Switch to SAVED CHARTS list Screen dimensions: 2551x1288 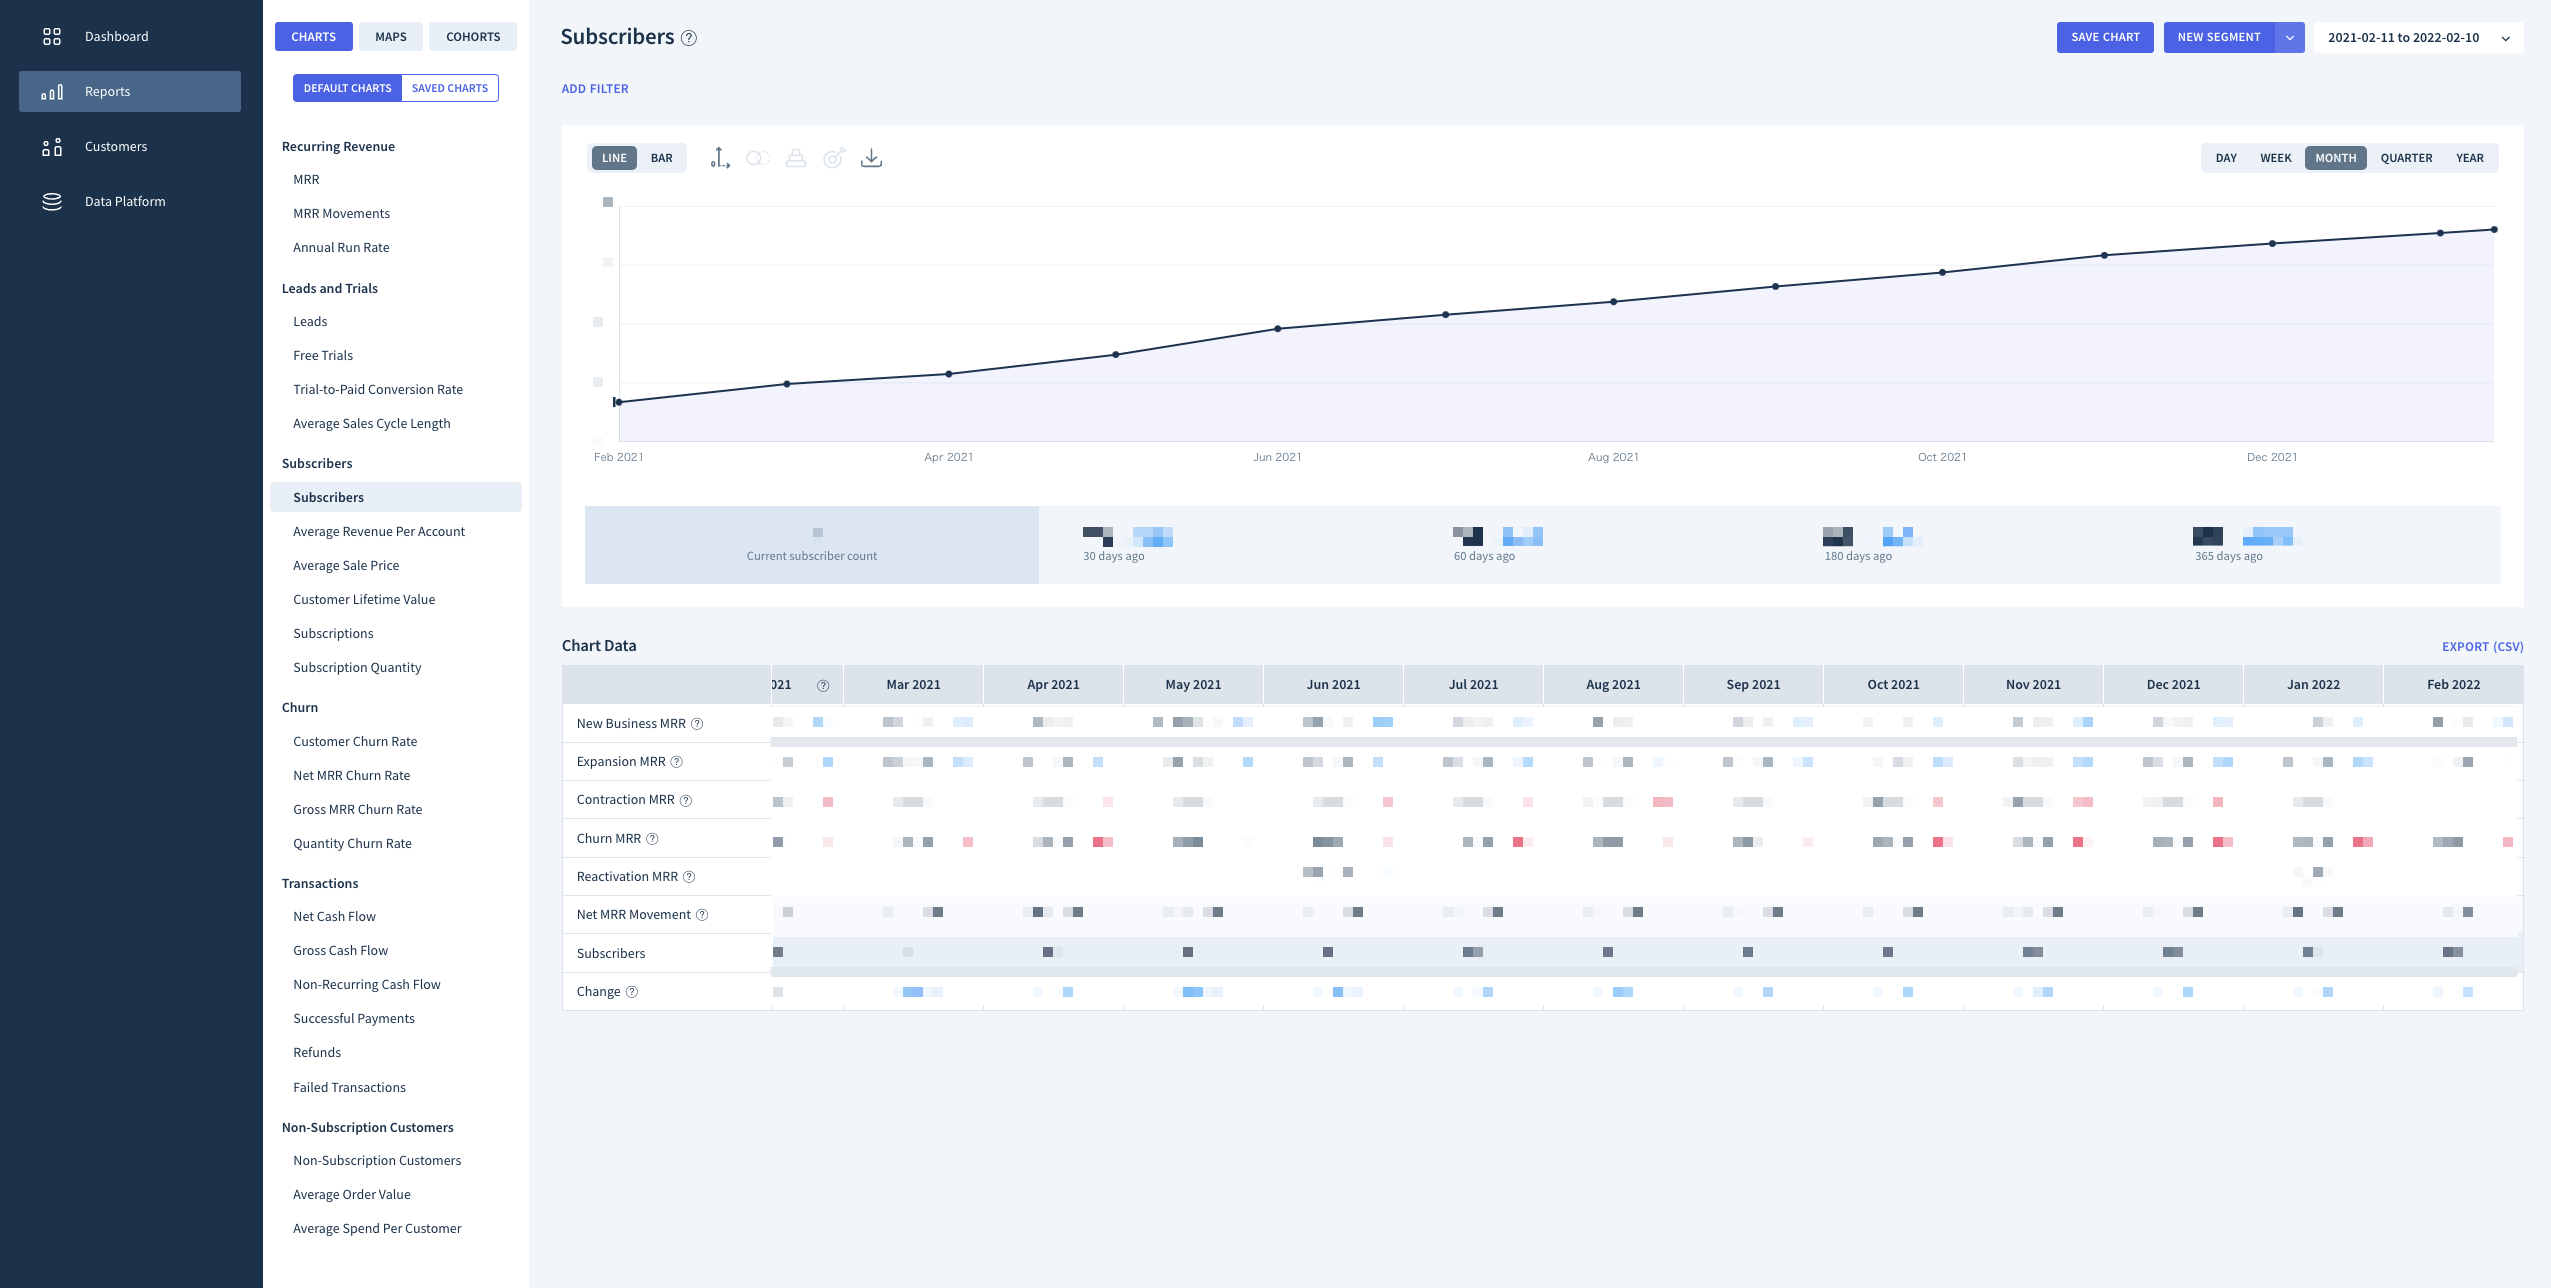(449, 88)
